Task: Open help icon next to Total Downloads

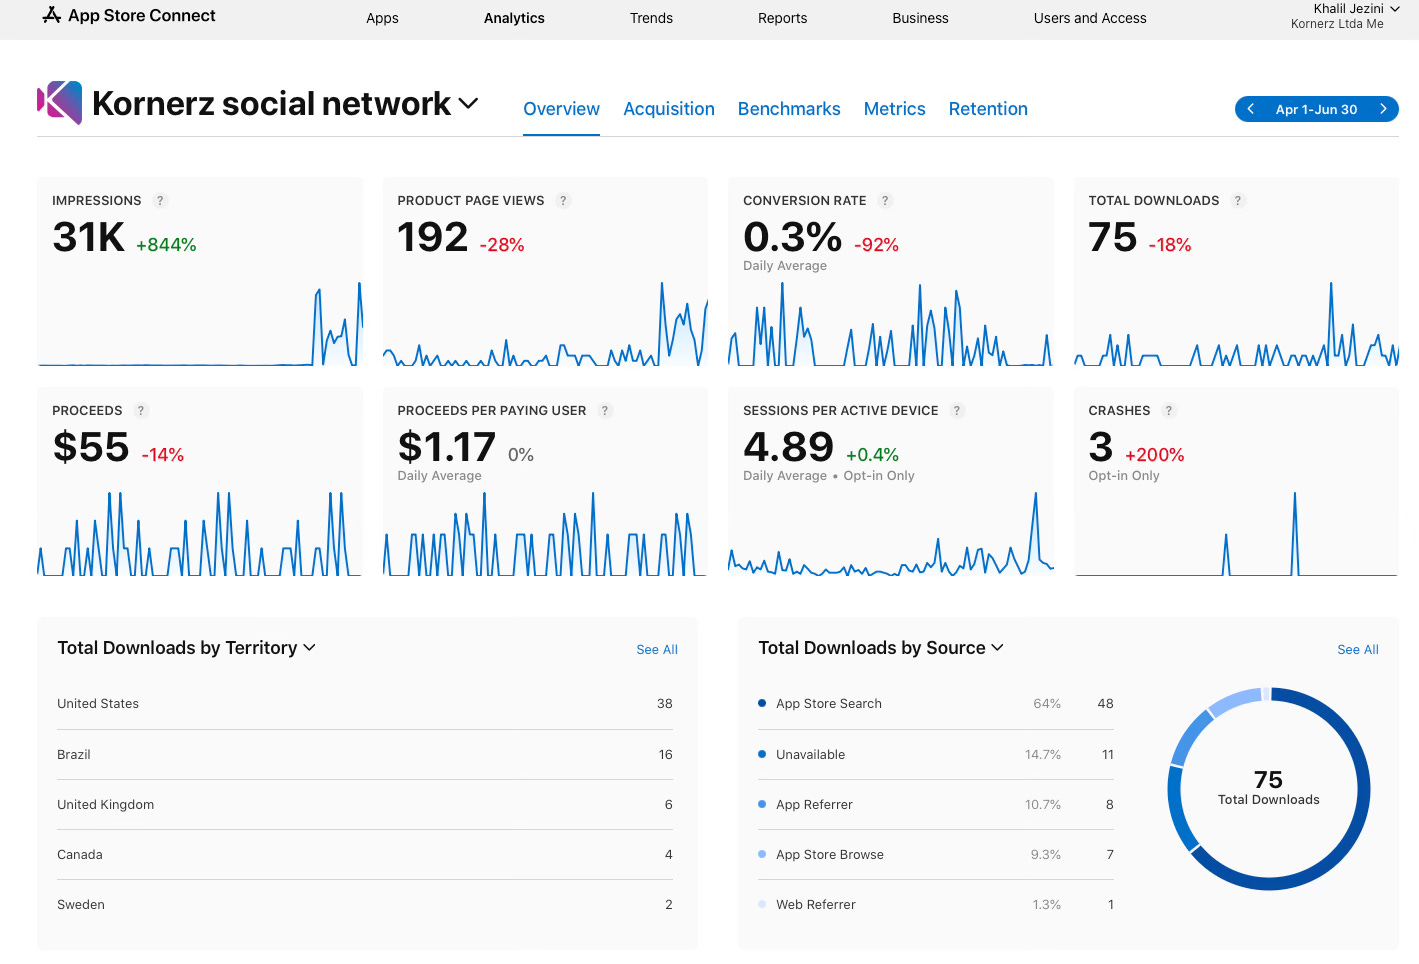Action: [1238, 201]
